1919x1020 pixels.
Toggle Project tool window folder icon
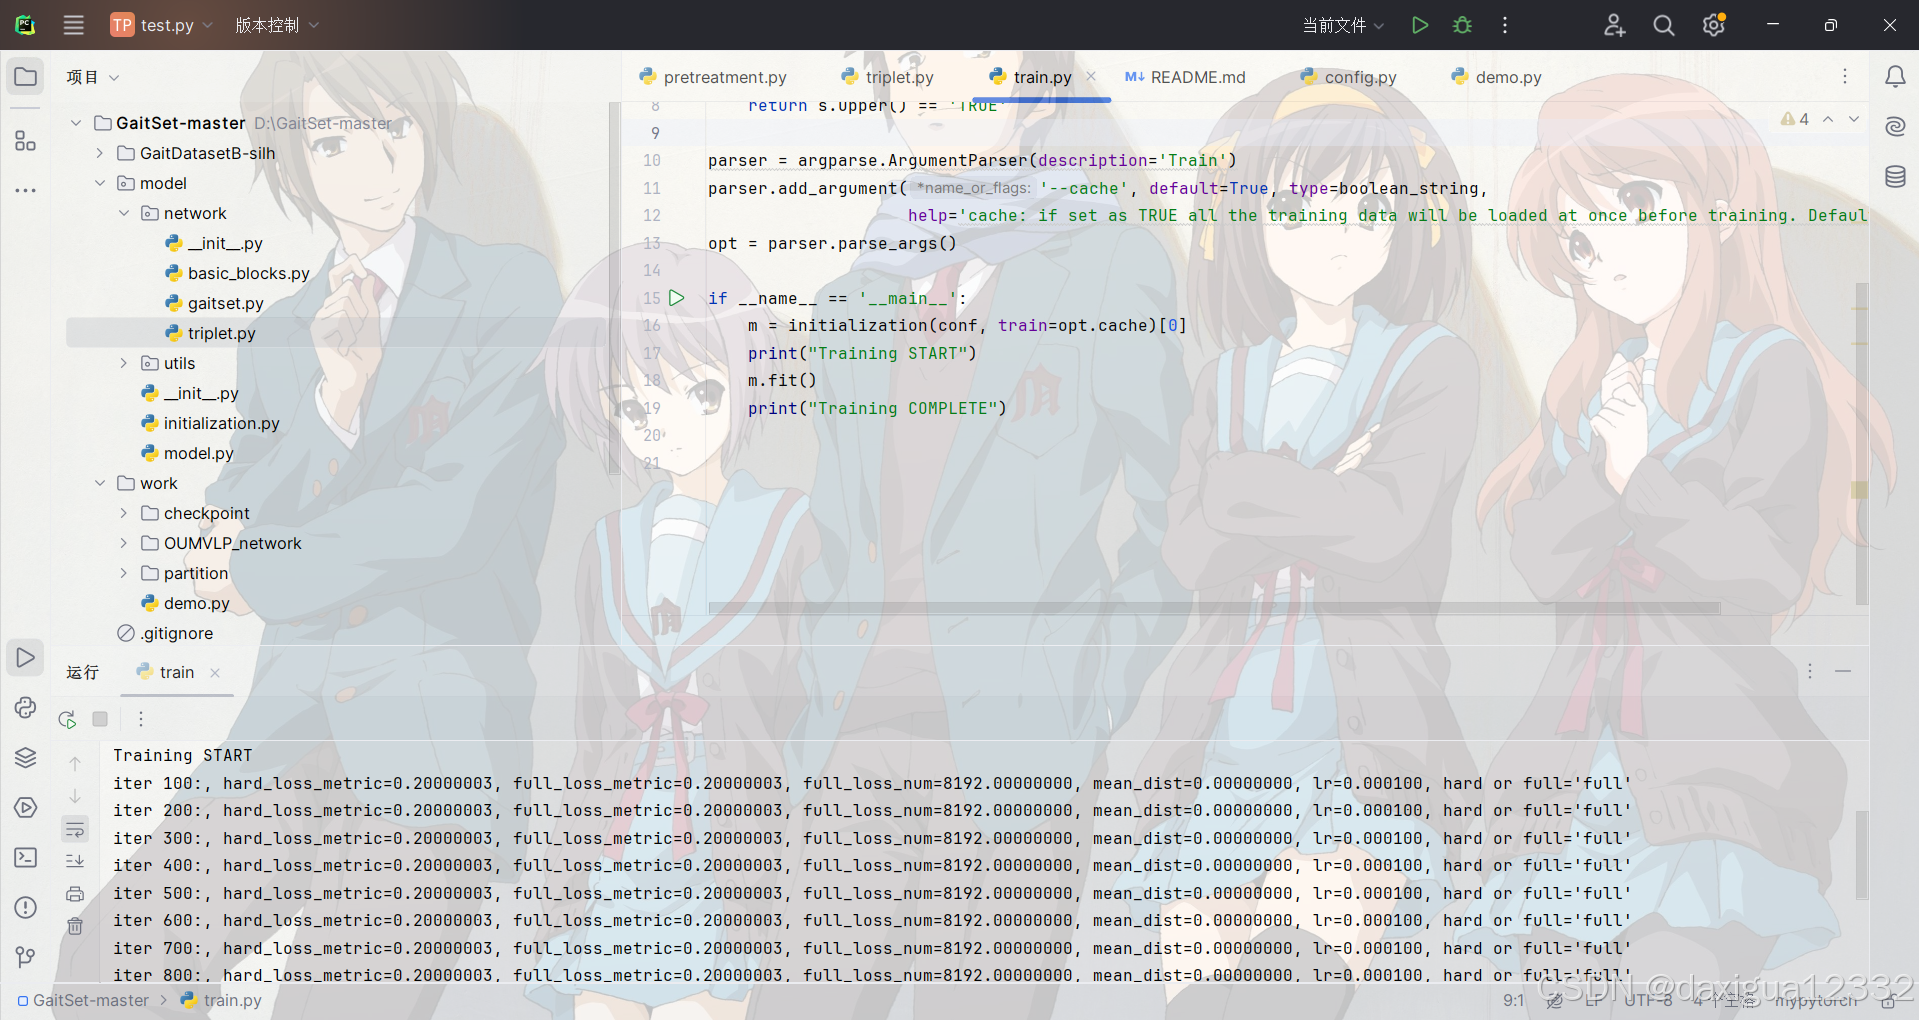[x=26, y=77]
